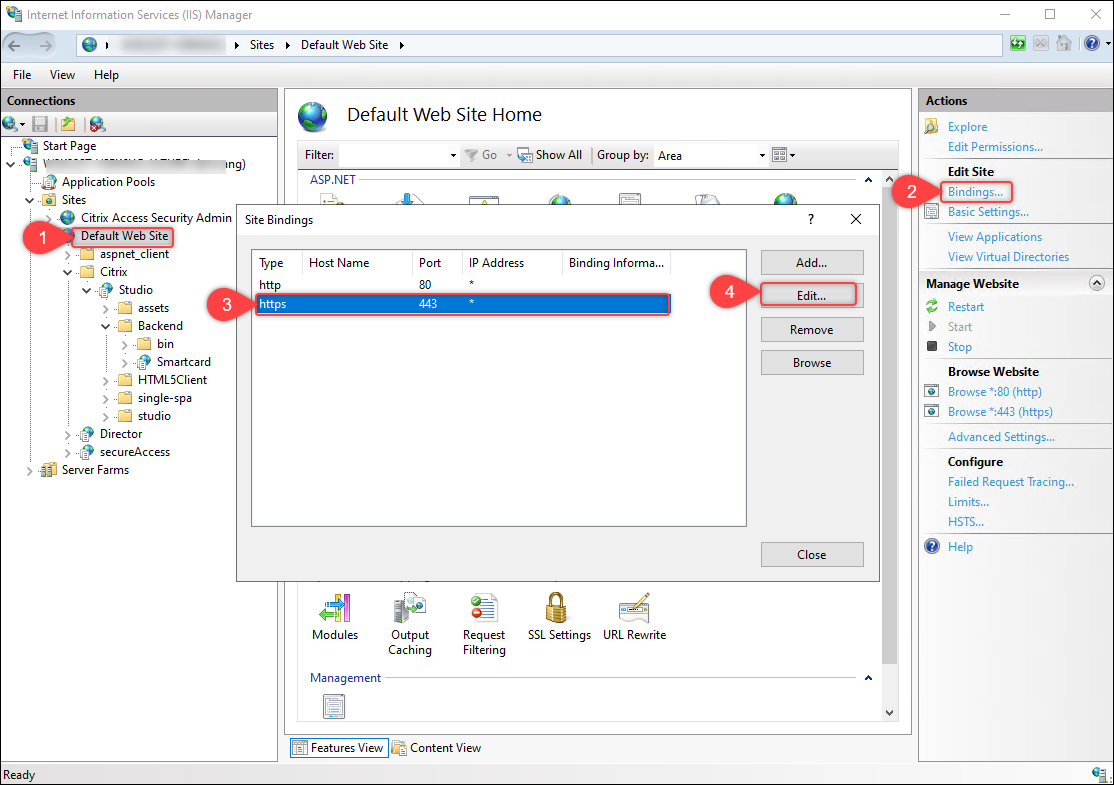Open HSTS settings from the Actions pane

[966, 521]
